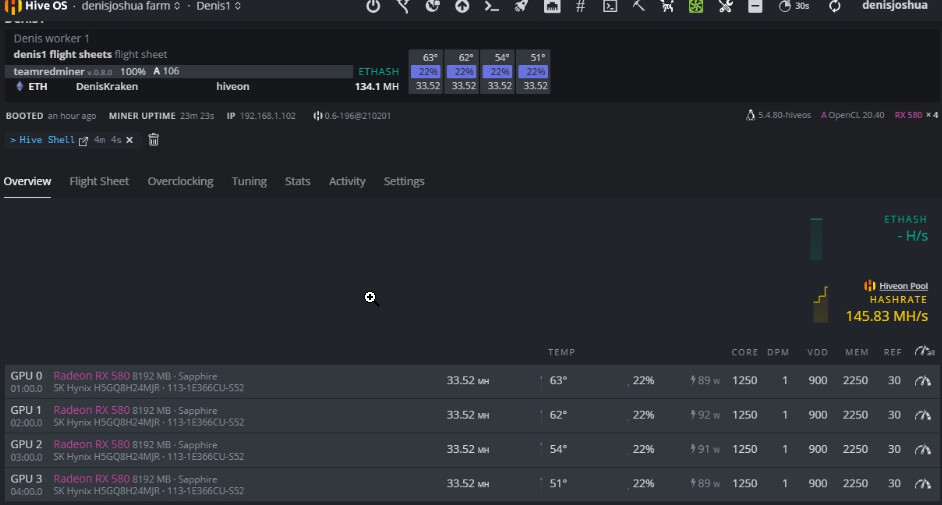Viewport: 942px width, 505px height.
Task: Click the wrench and screwdriver tools icon
Action: 727,6
